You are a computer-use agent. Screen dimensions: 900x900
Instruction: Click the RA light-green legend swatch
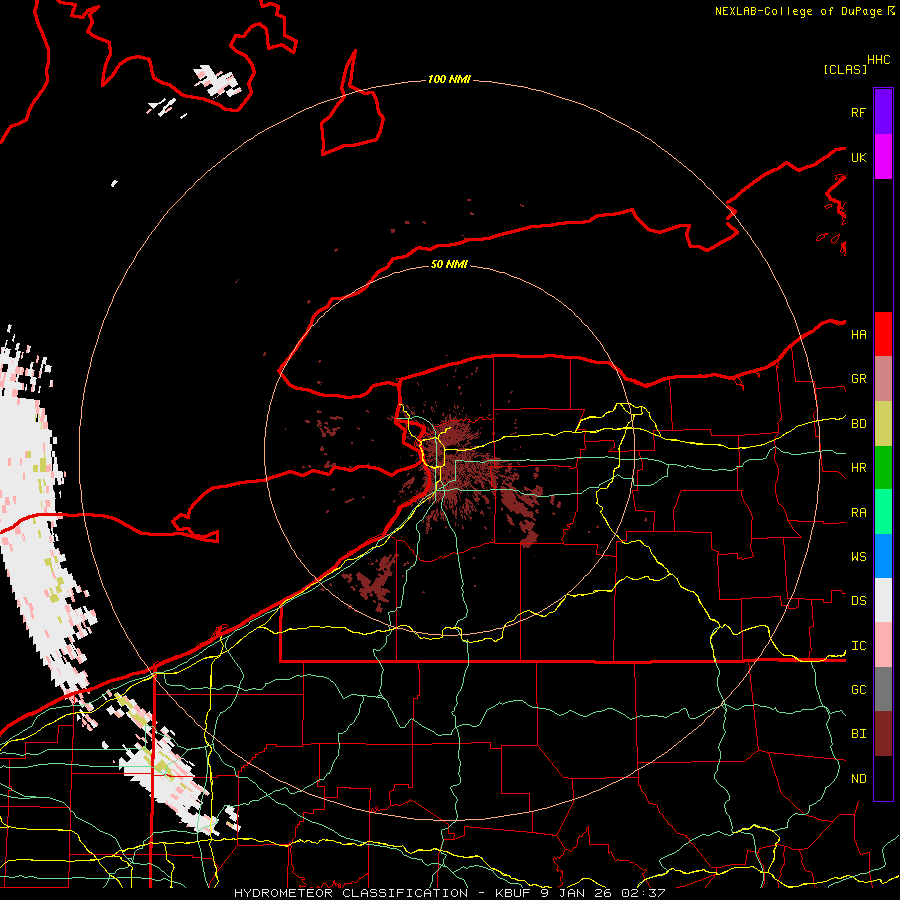click(x=883, y=512)
